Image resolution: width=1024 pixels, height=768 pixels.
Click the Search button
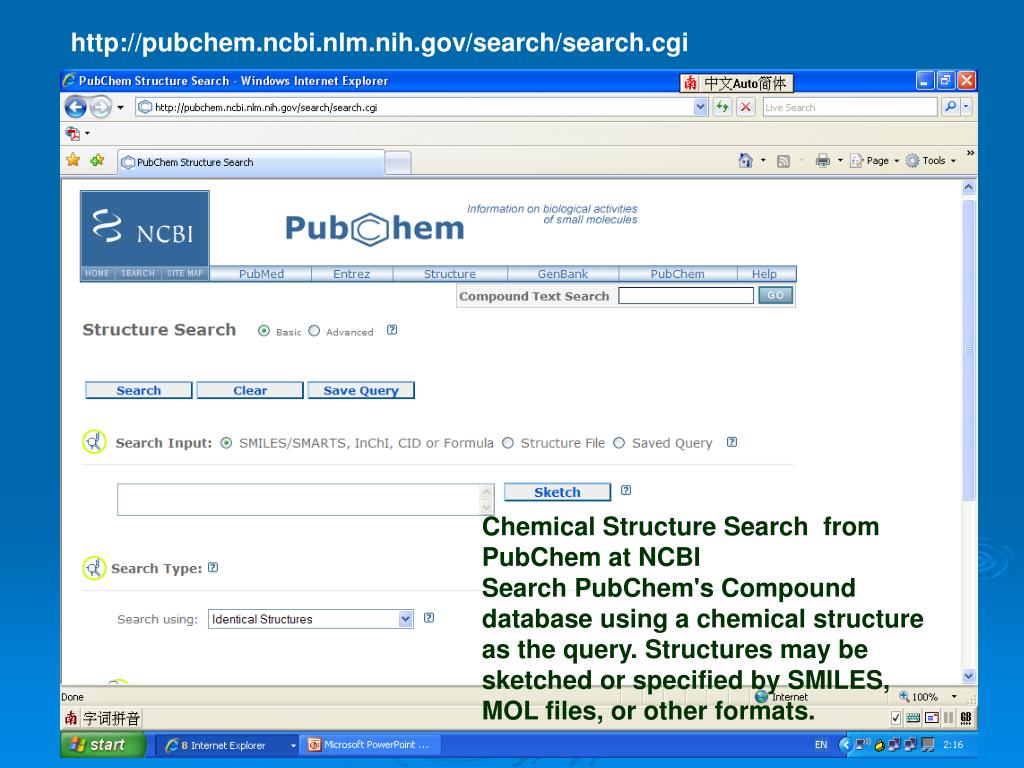(x=138, y=391)
